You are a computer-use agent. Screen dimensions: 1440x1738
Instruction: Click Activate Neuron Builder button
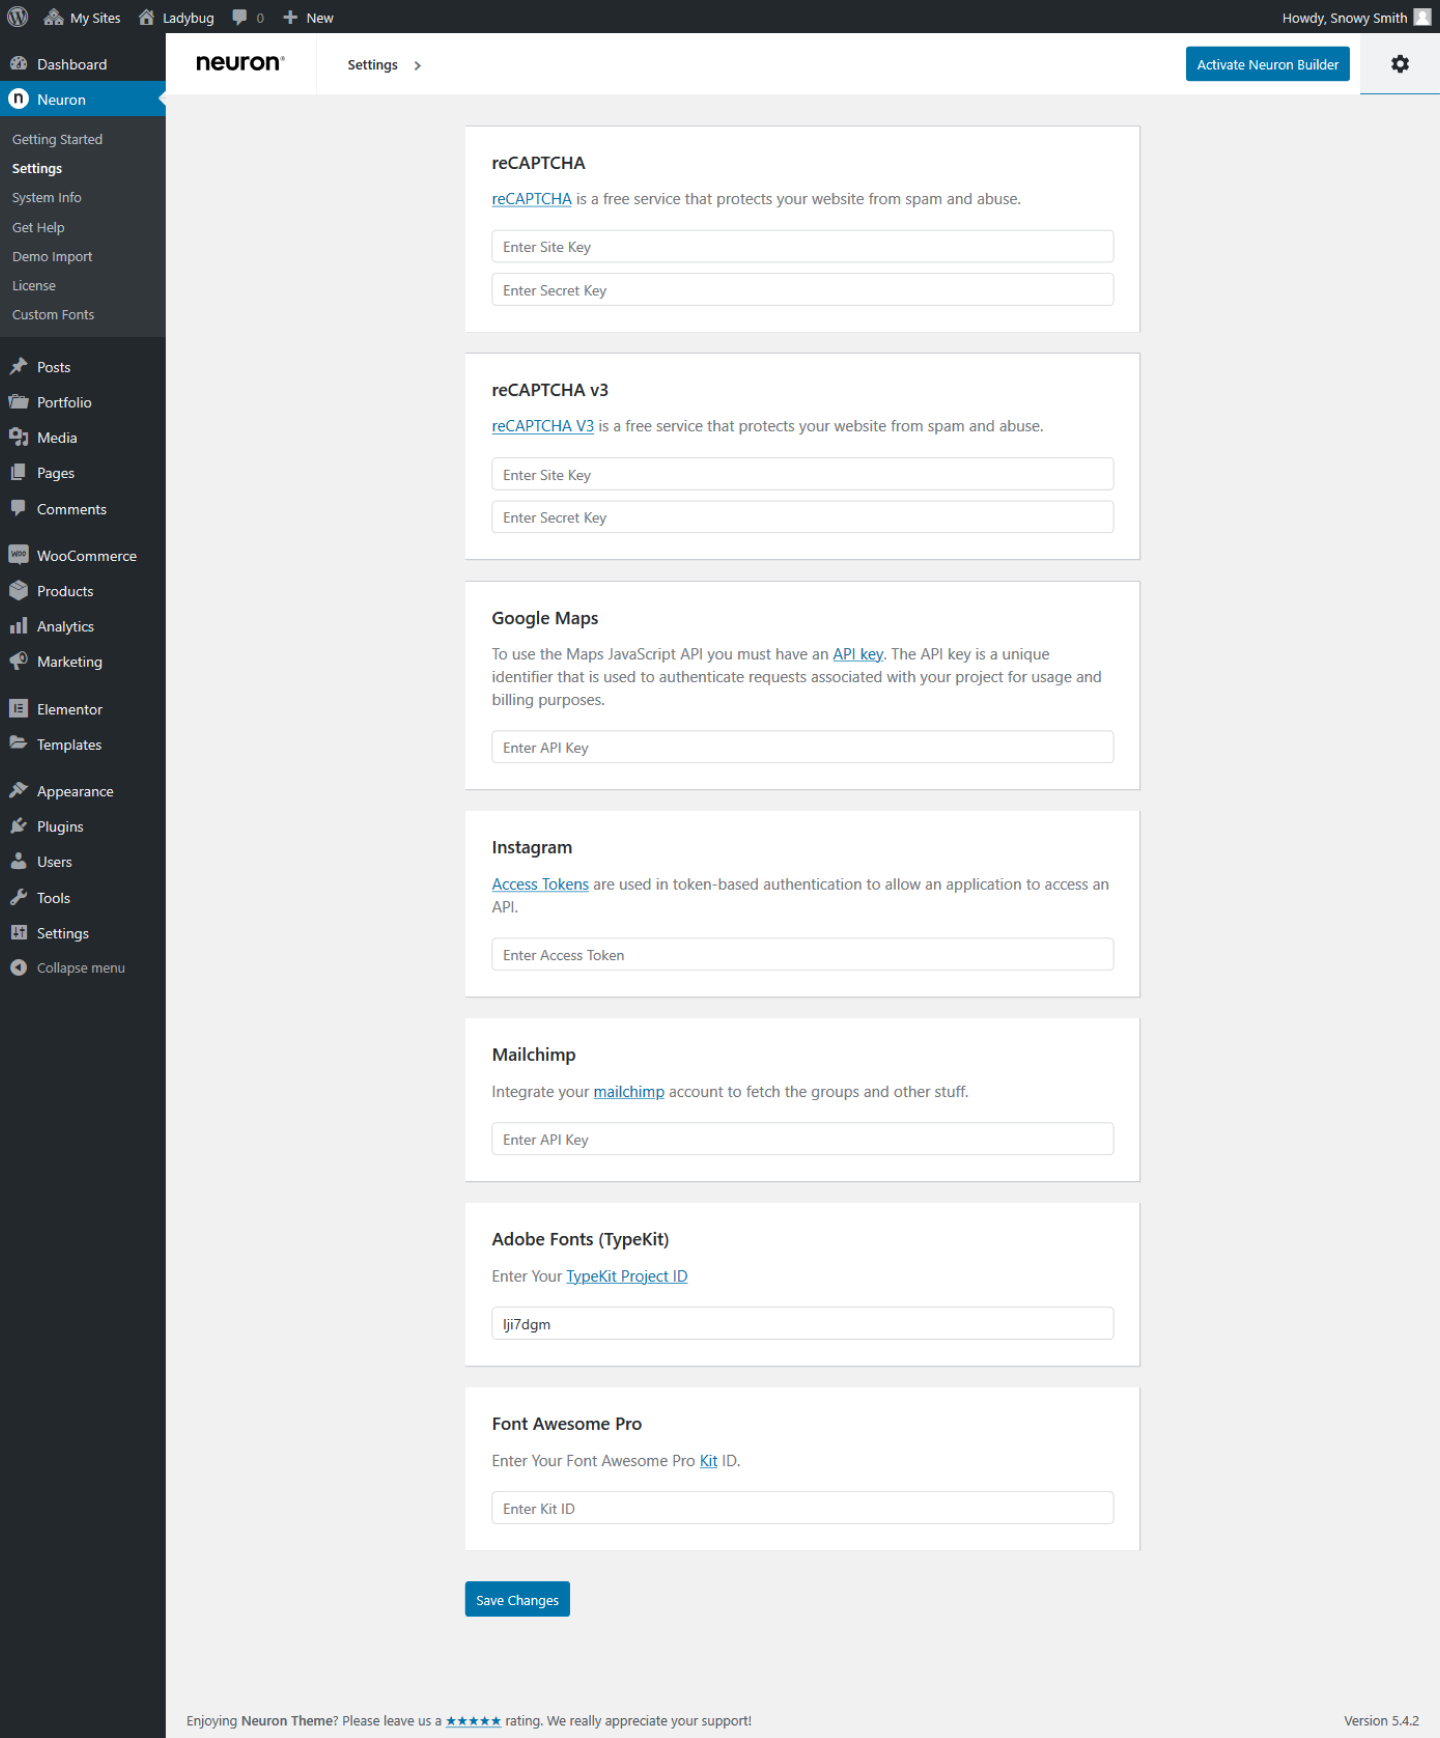pyautogui.click(x=1267, y=64)
